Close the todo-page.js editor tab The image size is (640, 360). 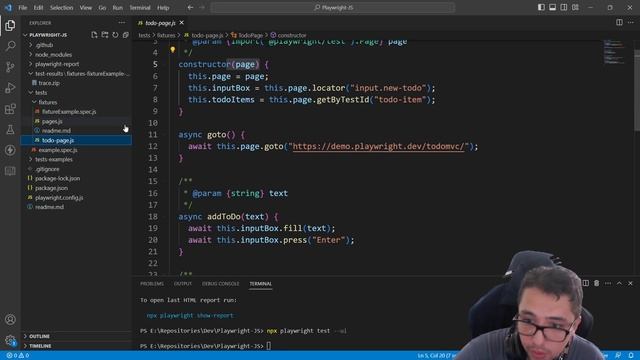tap(182, 23)
